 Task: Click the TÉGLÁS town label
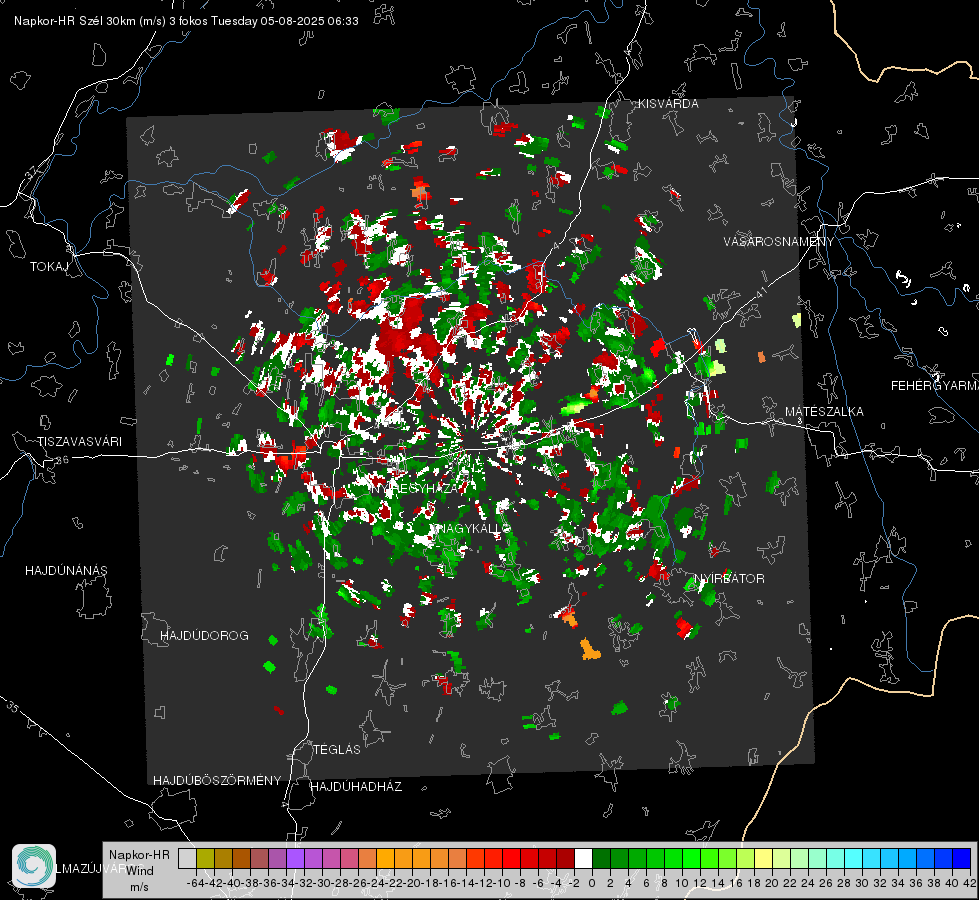pyautogui.click(x=337, y=749)
